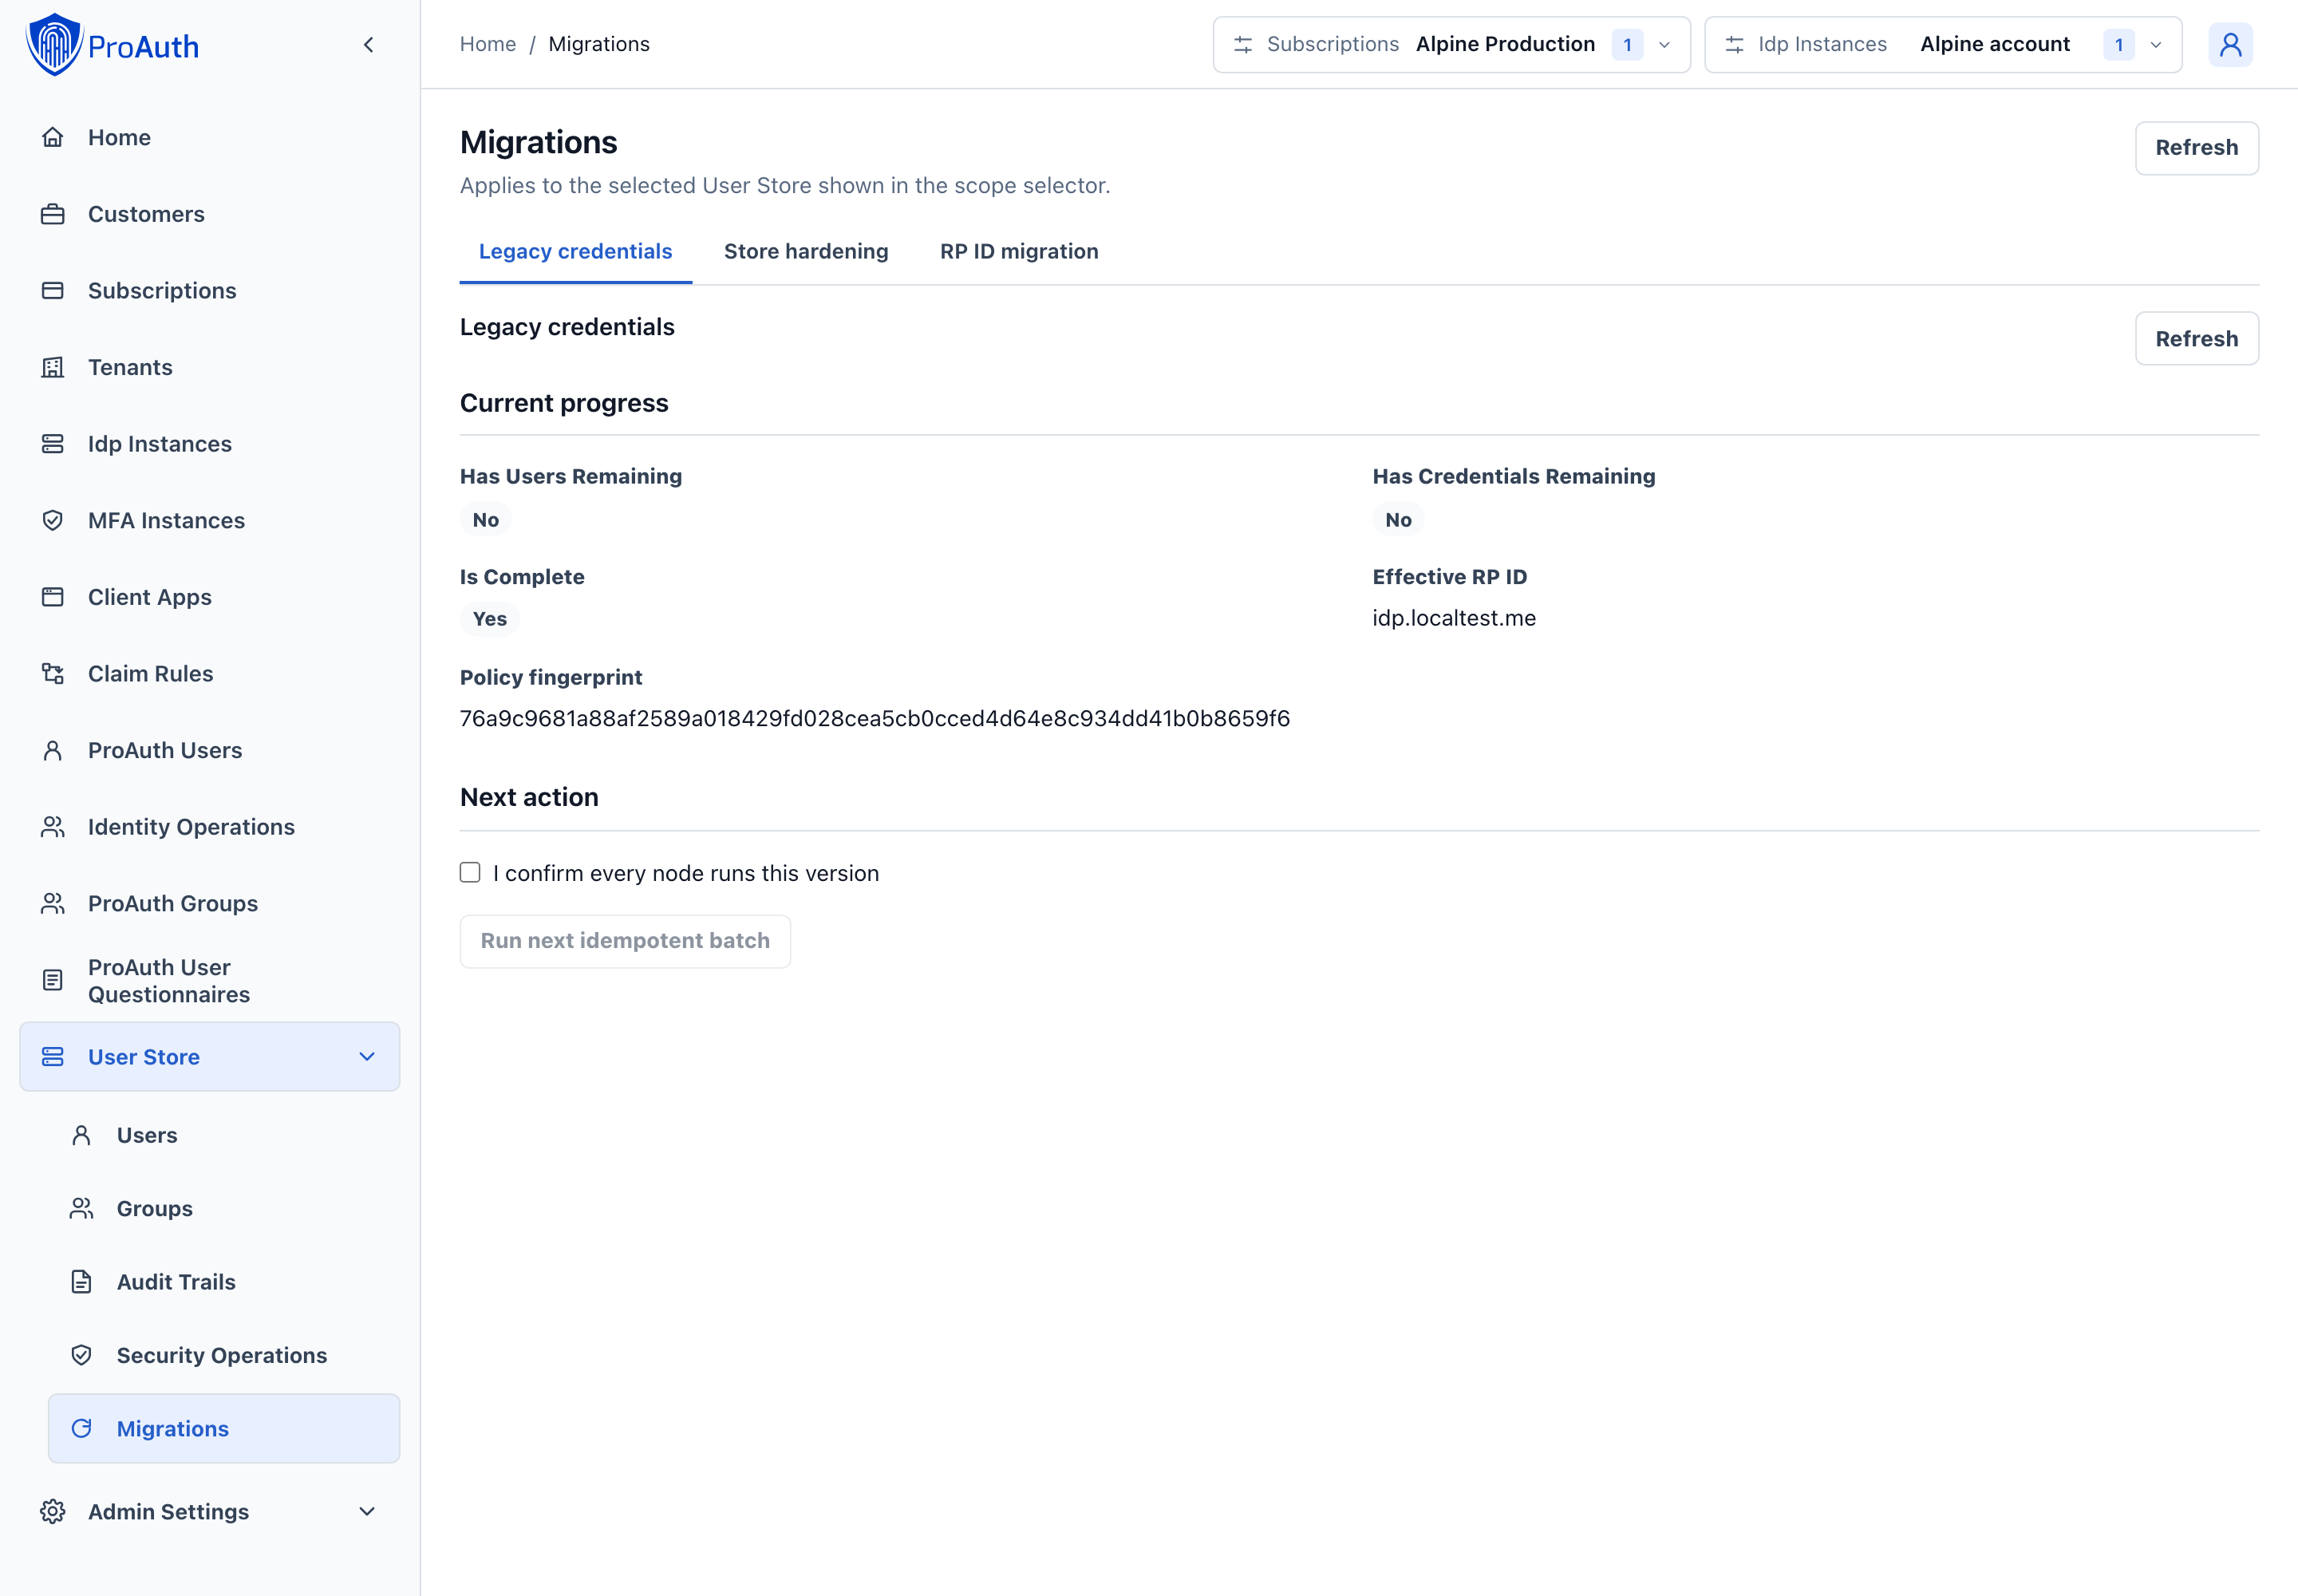
Task: Click the Admin Settings gear icon
Action: [x=53, y=1512]
